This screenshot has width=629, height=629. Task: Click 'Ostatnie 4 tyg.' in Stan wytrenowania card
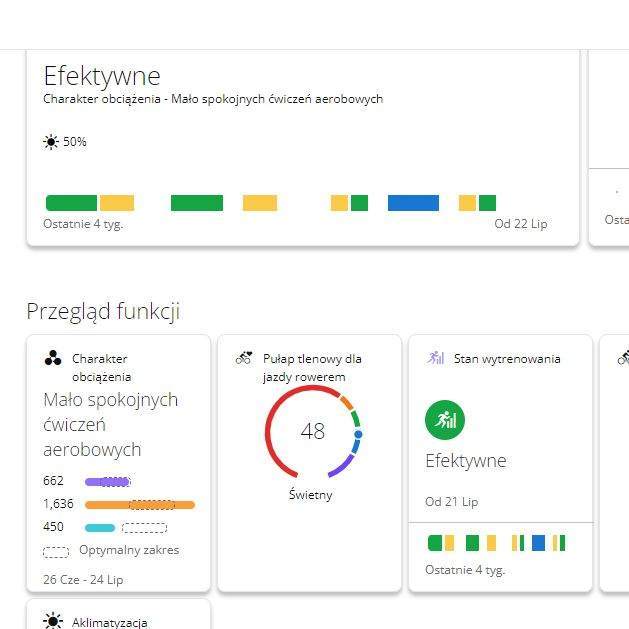coord(465,570)
